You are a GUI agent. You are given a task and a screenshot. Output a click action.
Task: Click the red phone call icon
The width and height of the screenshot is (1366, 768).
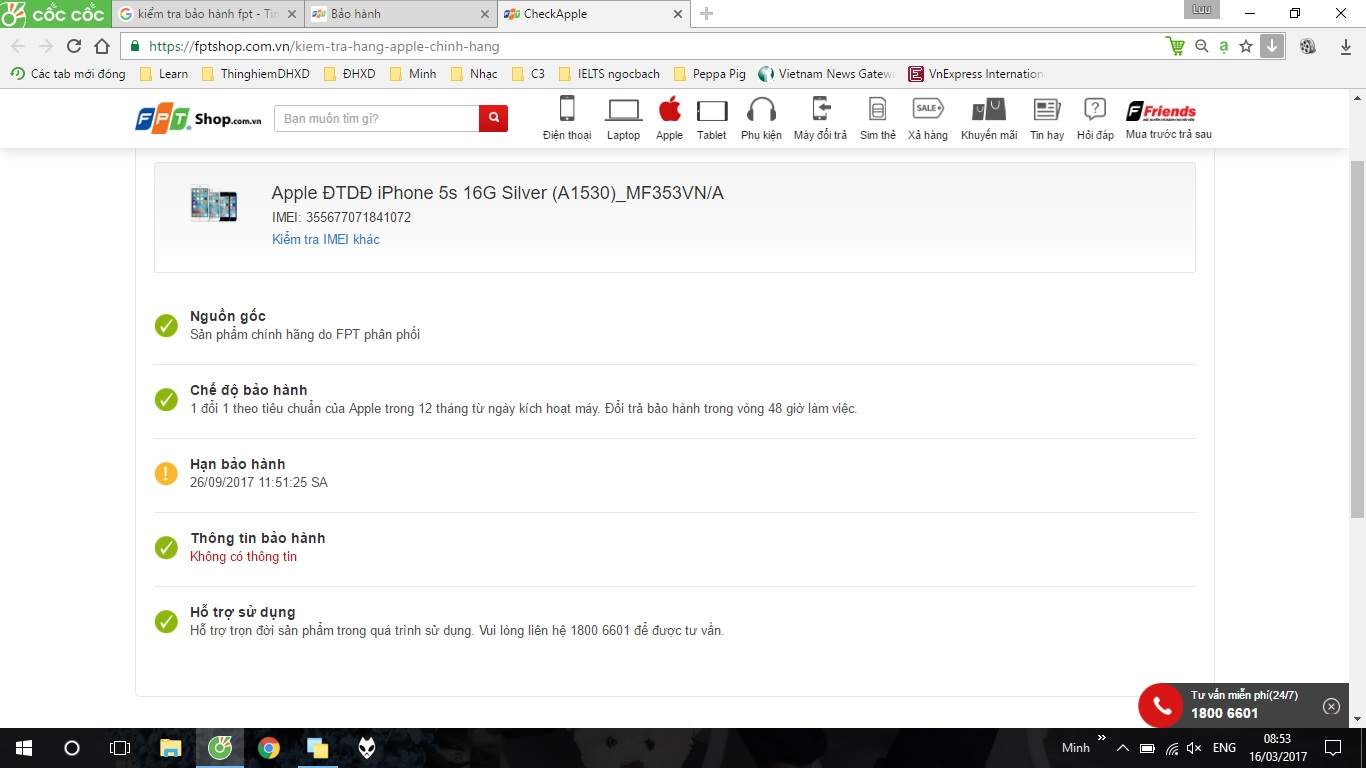(1161, 706)
